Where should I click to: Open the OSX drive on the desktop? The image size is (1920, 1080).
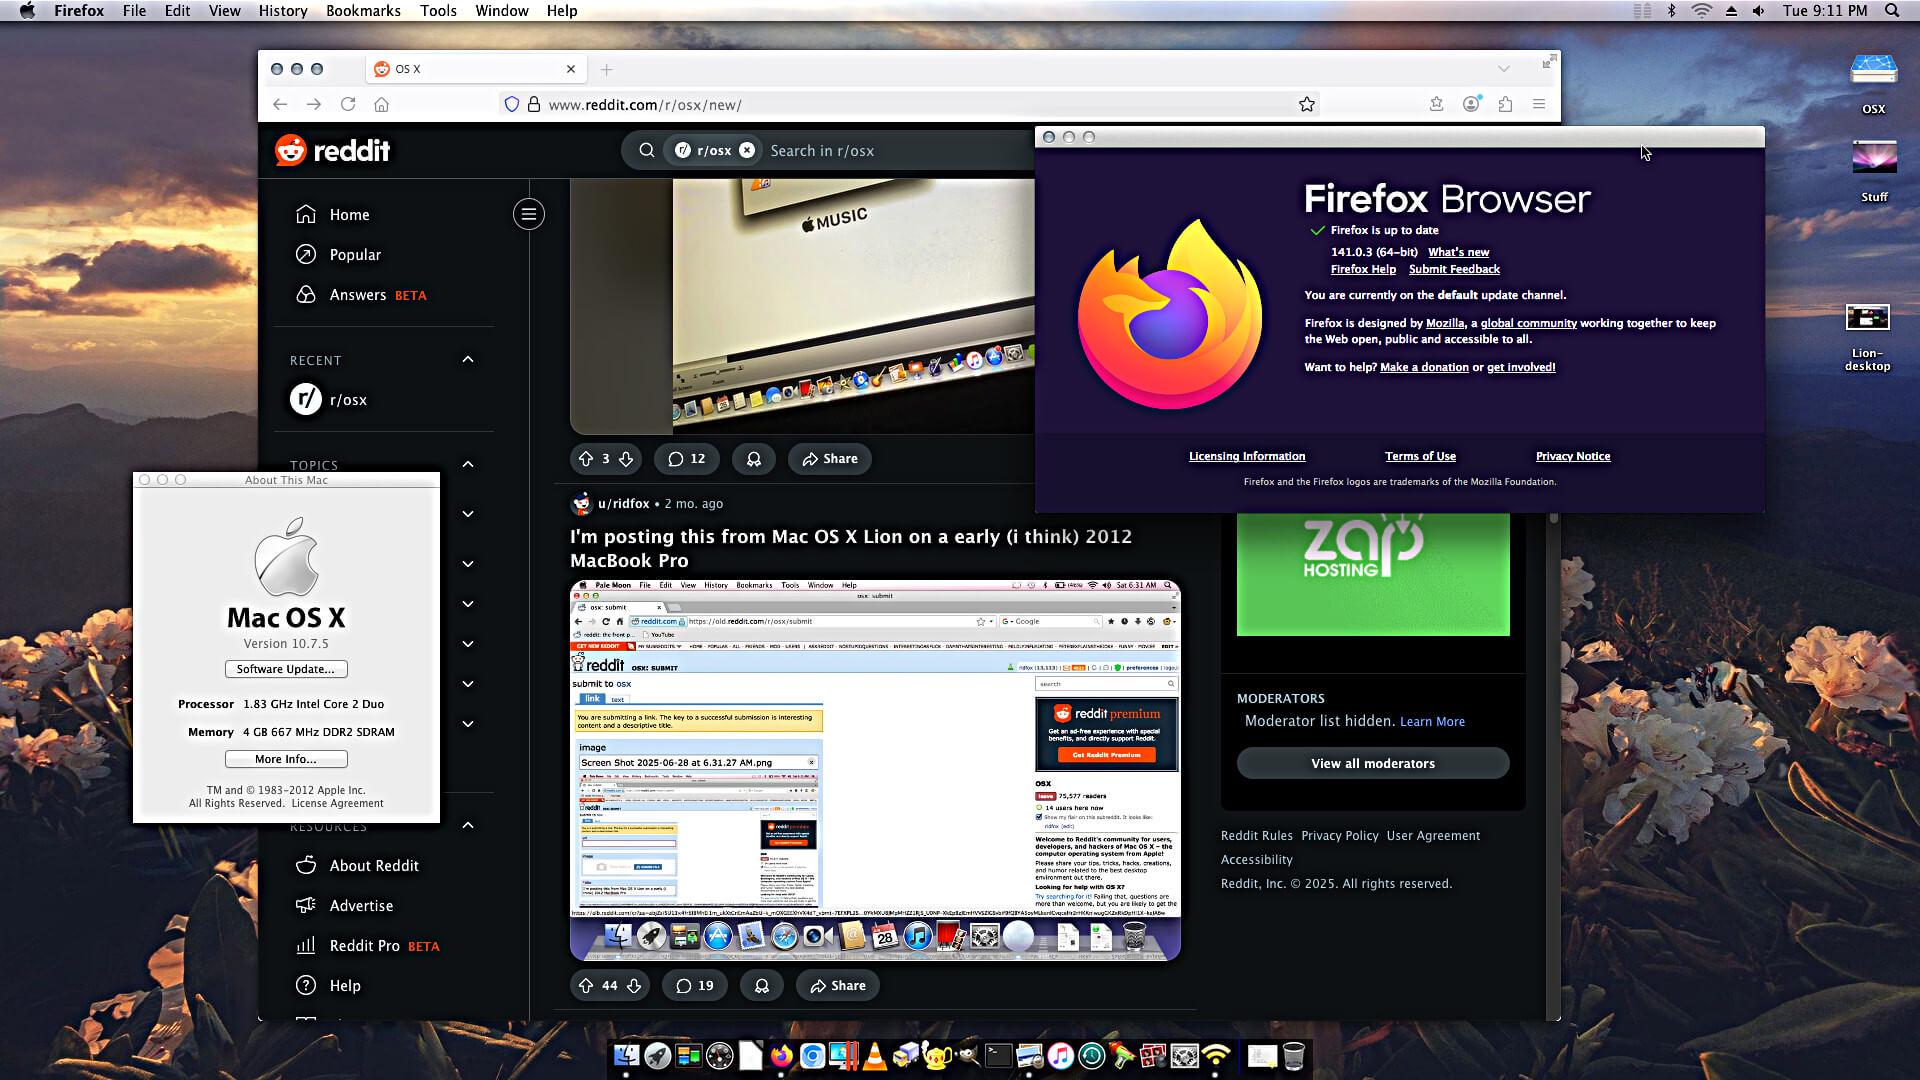(1873, 83)
